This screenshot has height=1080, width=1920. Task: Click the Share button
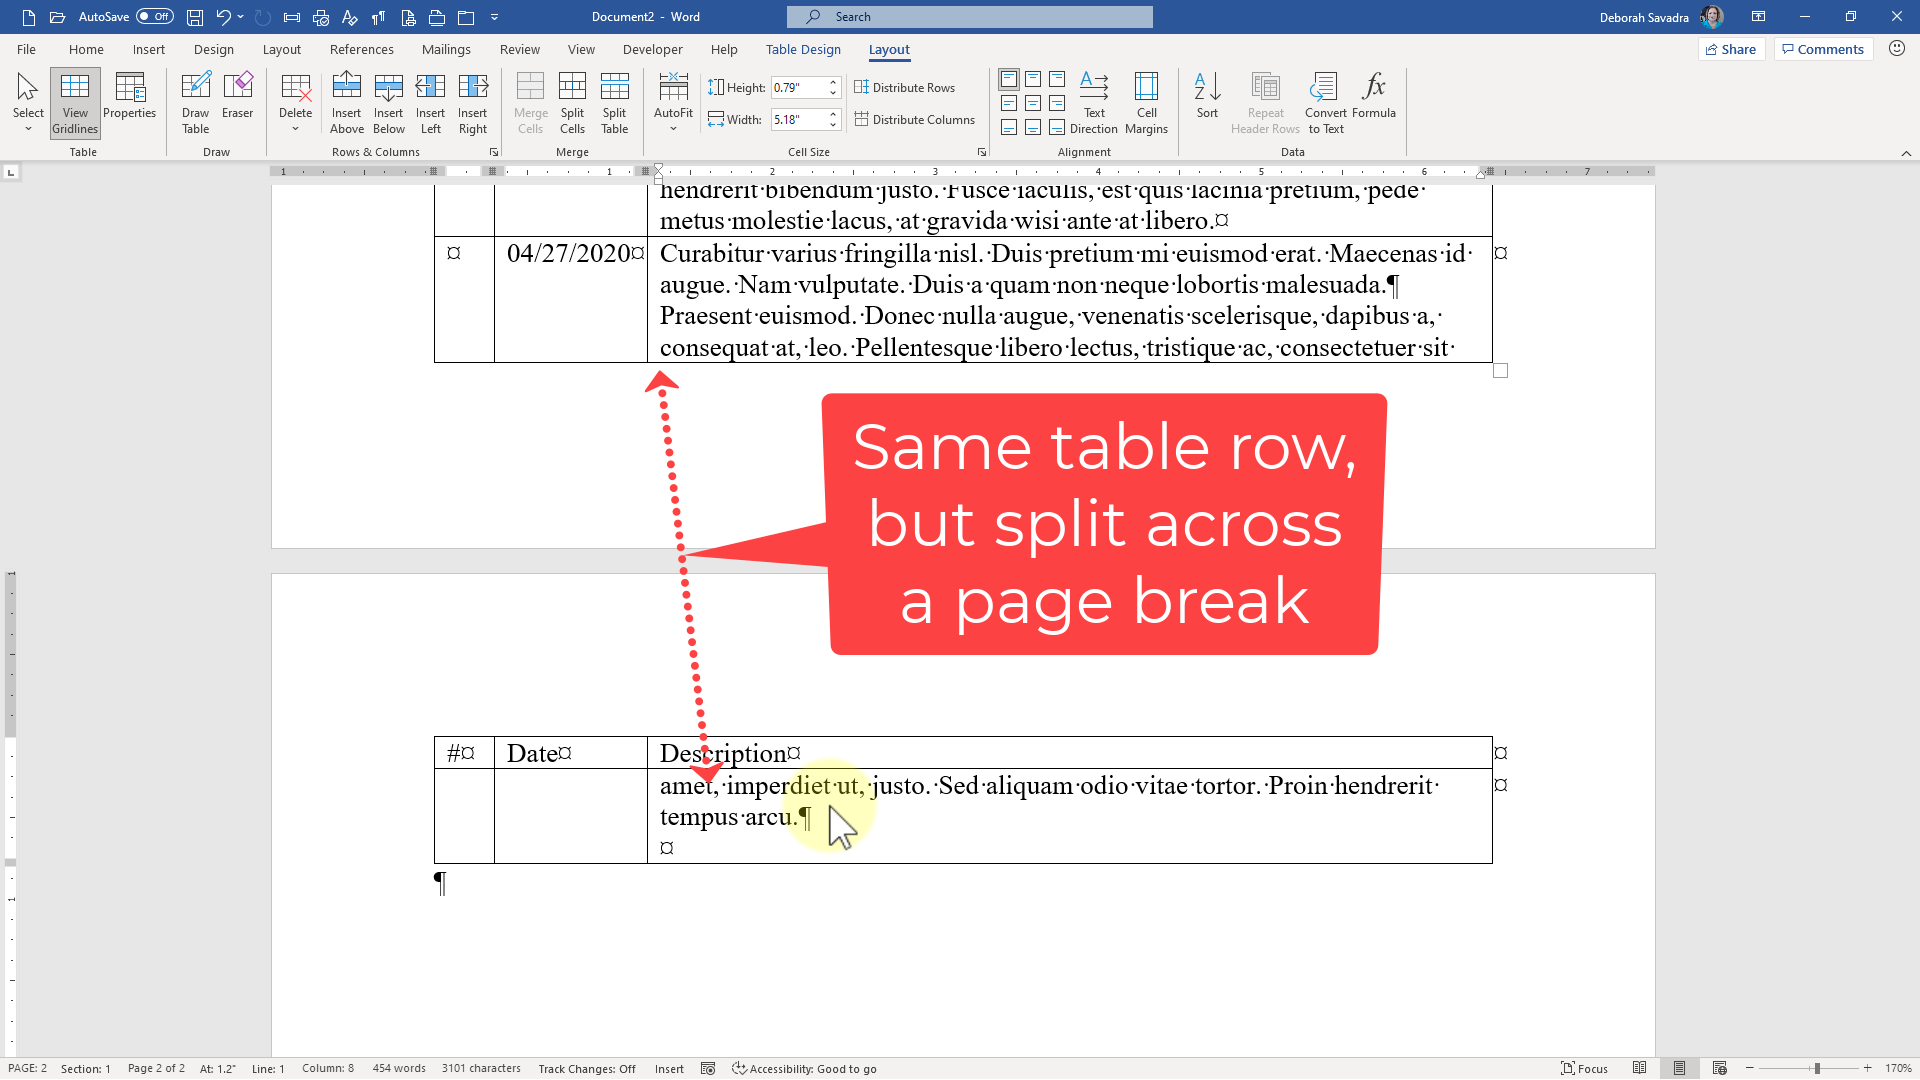[x=1731, y=48]
